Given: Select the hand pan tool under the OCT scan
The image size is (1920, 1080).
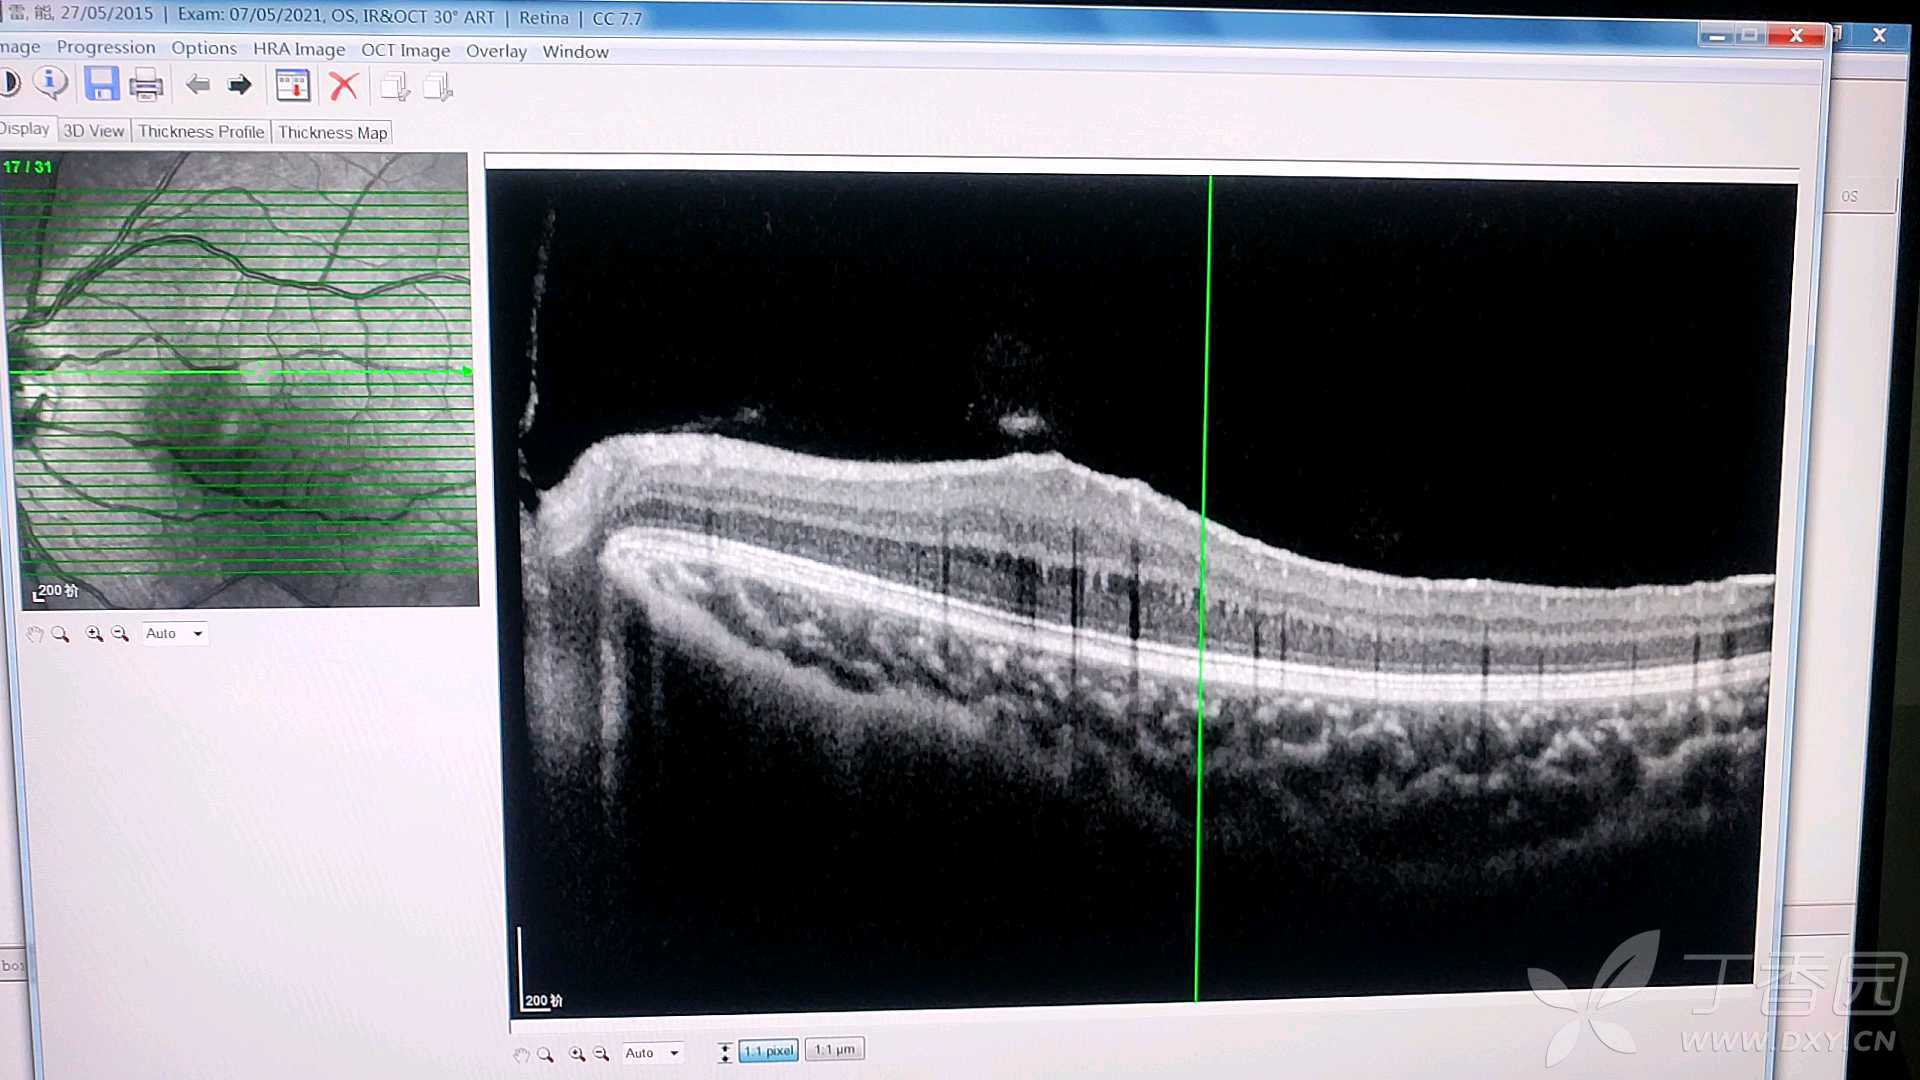Looking at the screenshot, I should (521, 1055).
